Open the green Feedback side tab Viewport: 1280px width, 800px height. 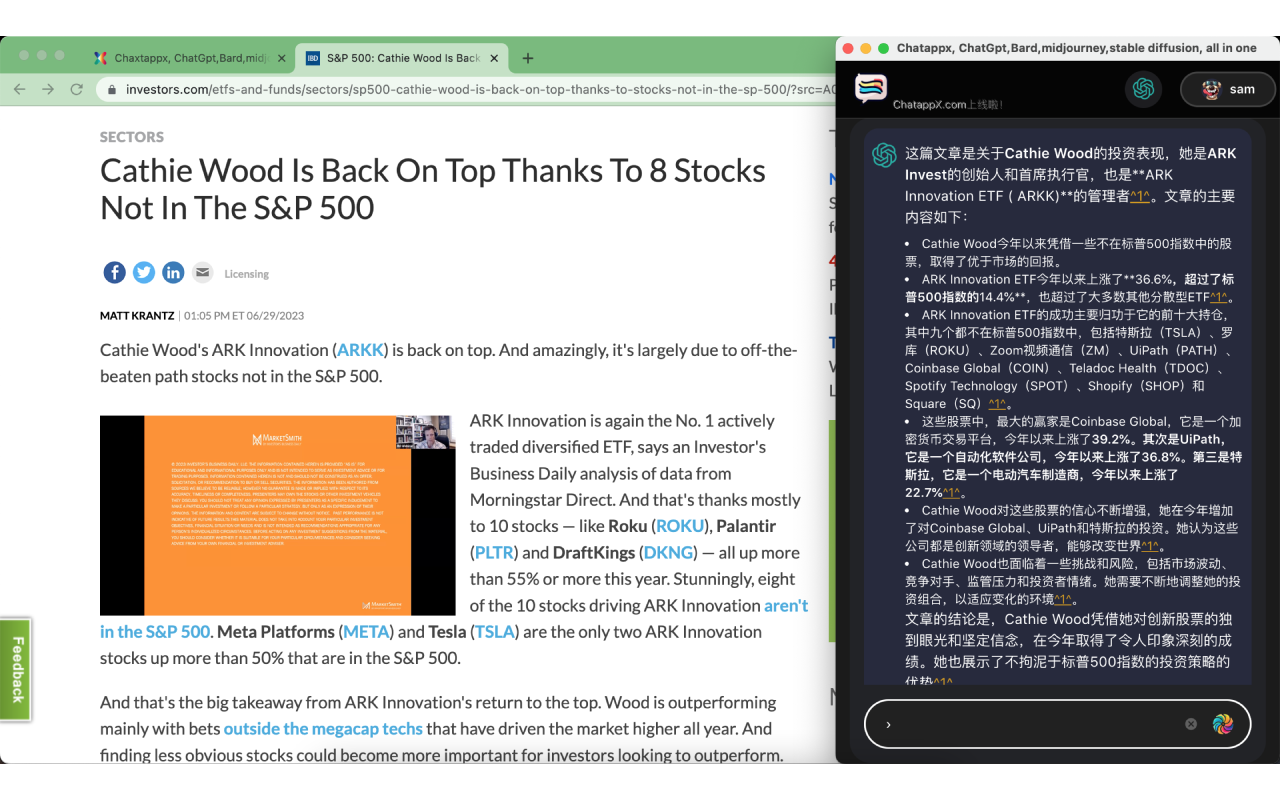click(16, 668)
